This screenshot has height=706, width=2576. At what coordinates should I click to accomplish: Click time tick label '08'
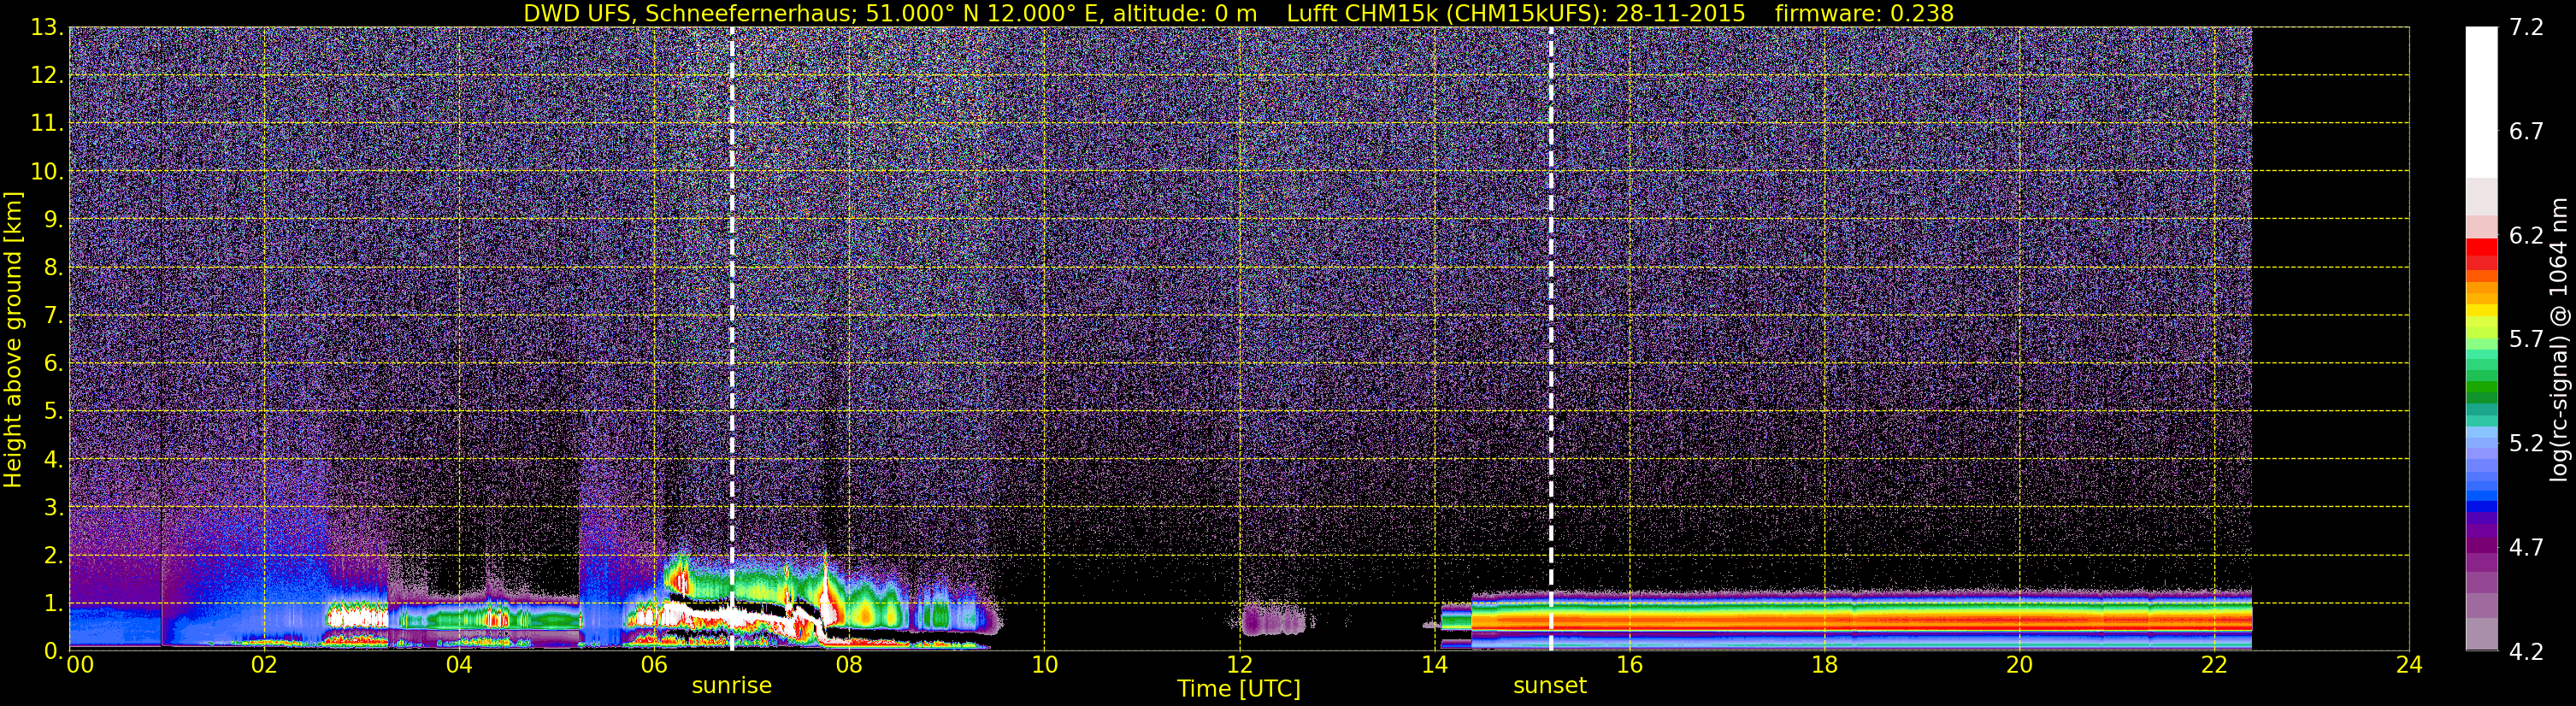pos(848,665)
